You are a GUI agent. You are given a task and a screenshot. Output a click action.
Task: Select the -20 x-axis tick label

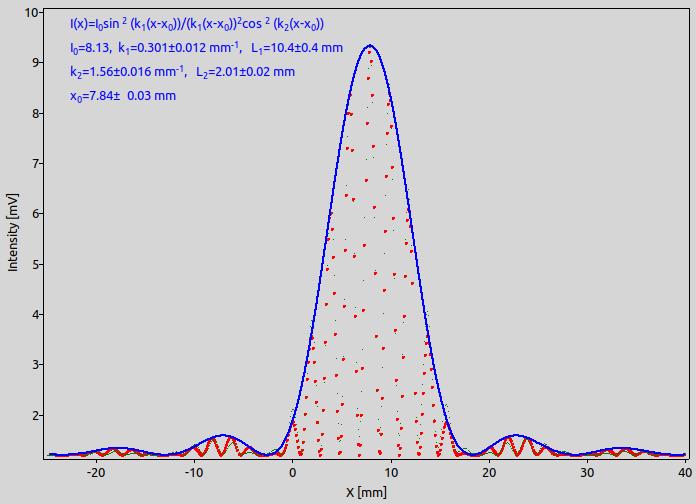pos(95,473)
